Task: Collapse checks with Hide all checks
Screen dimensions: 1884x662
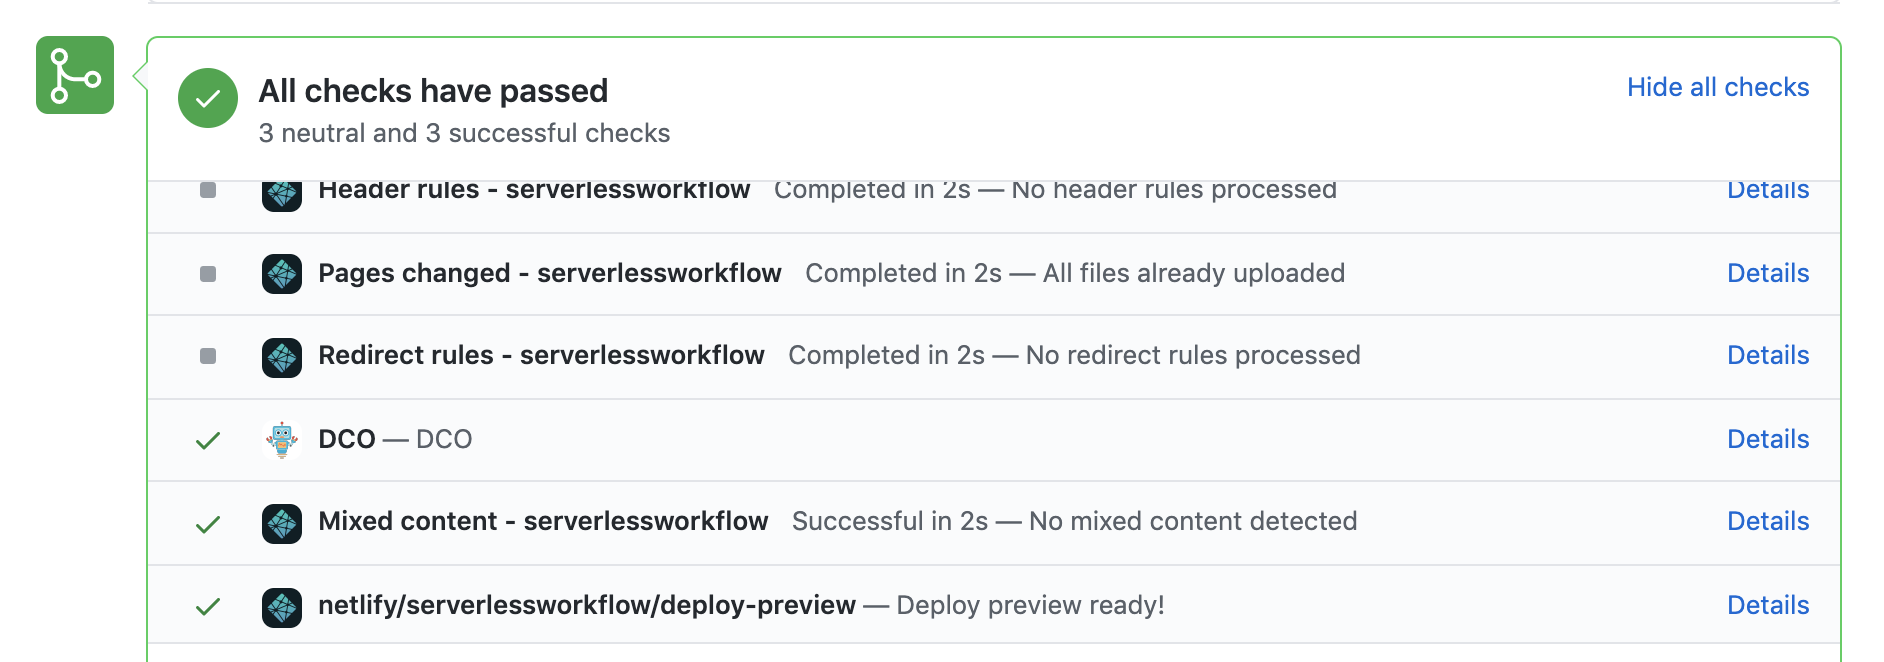Action: point(1717,87)
